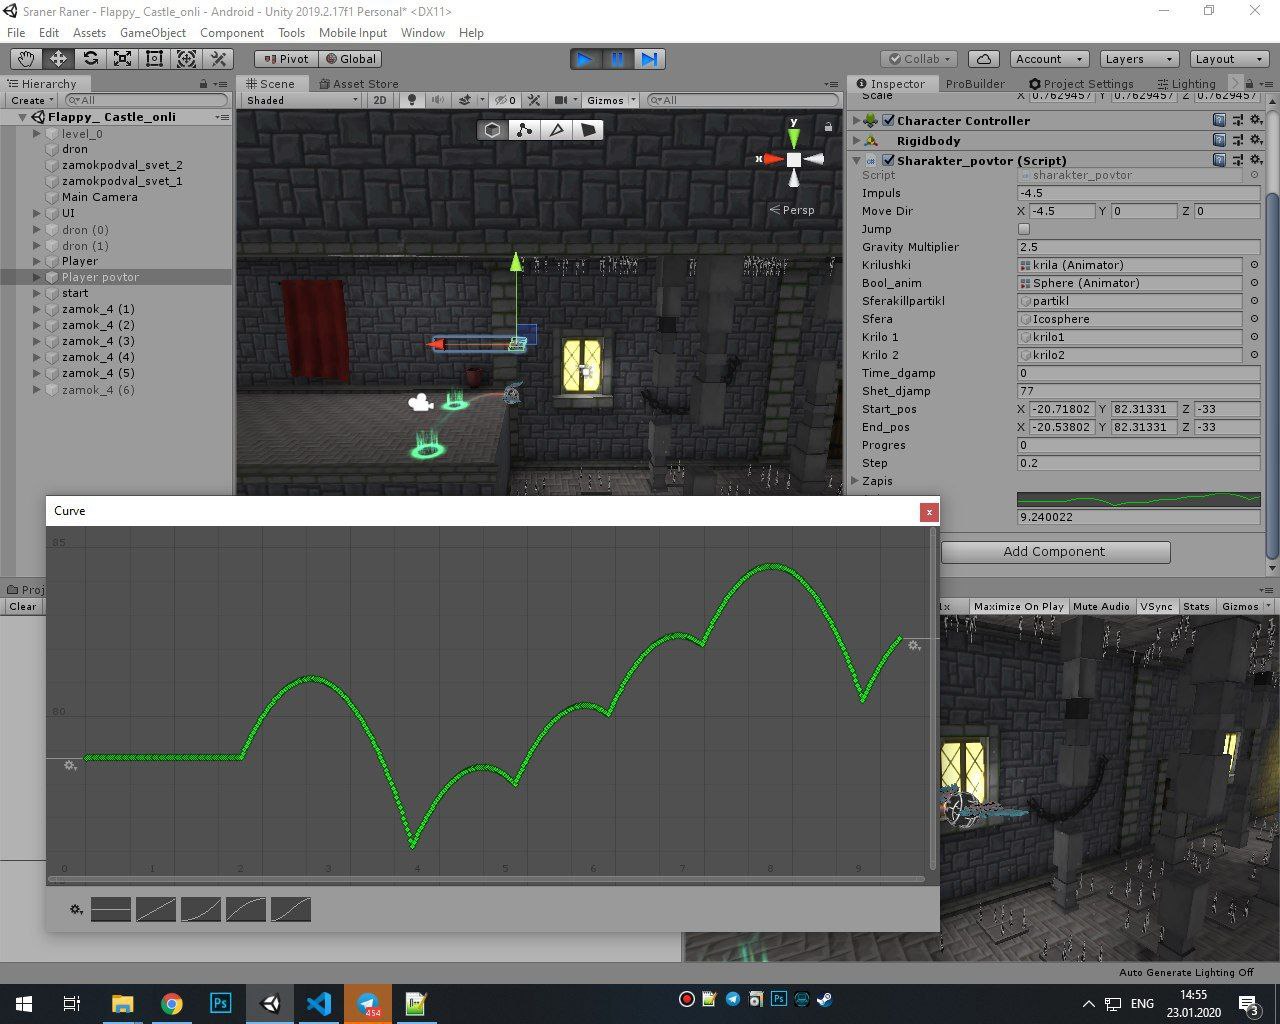1280x1024 pixels.
Task: Pick object for Krilushki field
Action: [x=1253, y=265]
